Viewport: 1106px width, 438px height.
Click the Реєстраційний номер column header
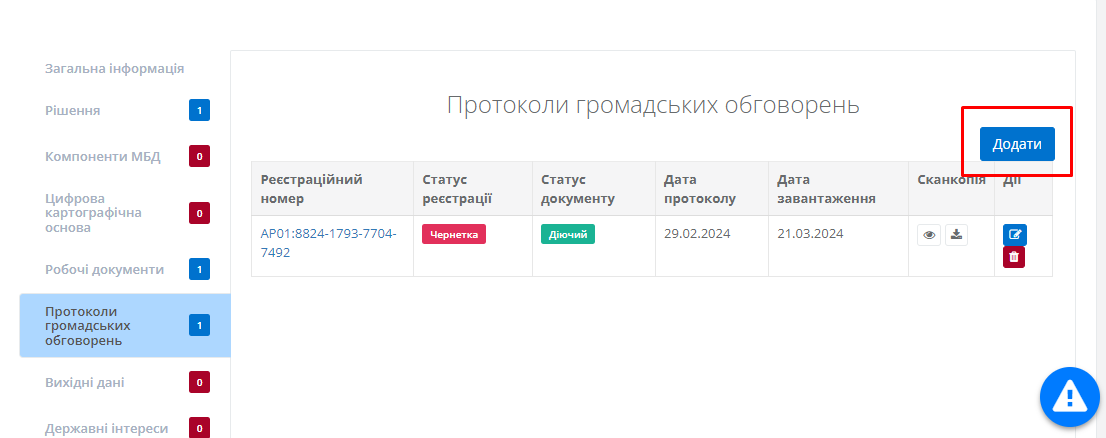click(x=311, y=189)
